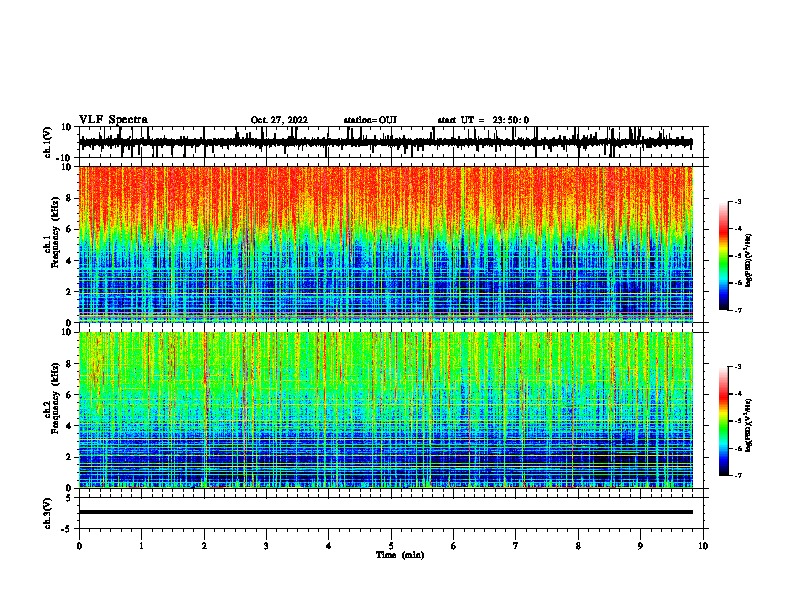Image resolution: width=792 pixels, height=612 pixels.
Task: Click the "station=OUI" header label
Action: 370,120
